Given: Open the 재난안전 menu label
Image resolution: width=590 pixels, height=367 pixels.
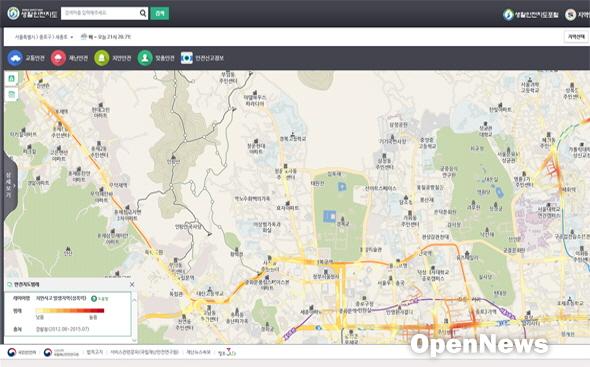Looking at the screenshot, I should click(78, 58).
